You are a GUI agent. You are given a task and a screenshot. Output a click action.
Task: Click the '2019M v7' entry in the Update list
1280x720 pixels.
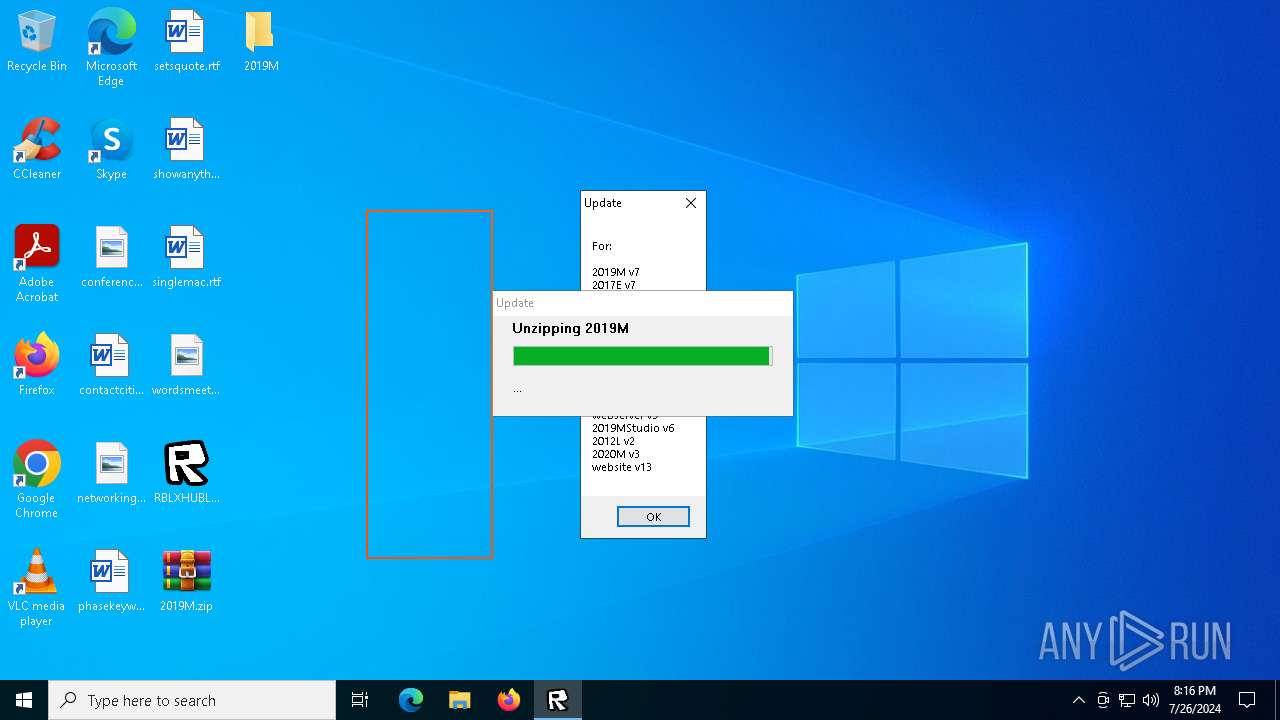pyautogui.click(x=615, y=272)
